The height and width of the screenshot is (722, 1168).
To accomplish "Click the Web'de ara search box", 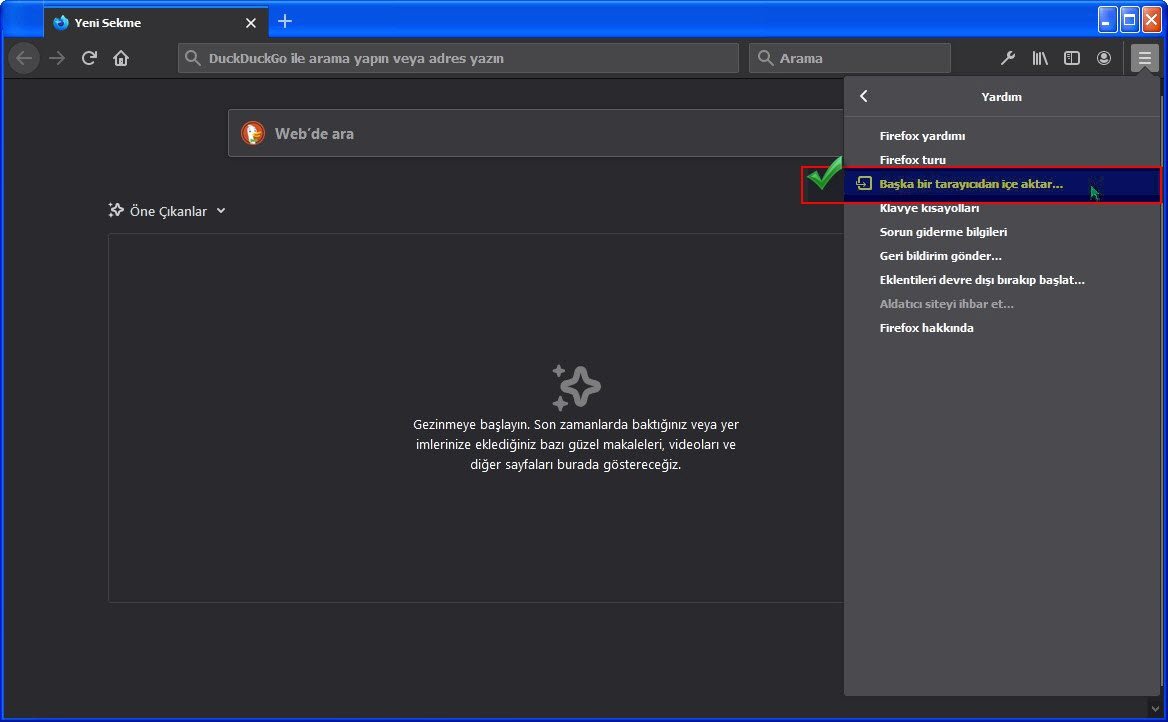I will [x=536, y=133].
